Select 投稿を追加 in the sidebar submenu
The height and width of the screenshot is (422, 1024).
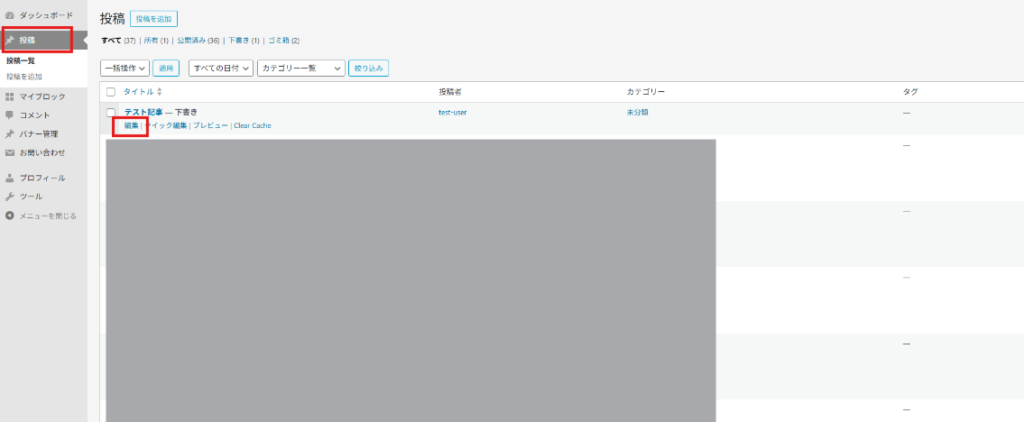(x=24, y=77)
